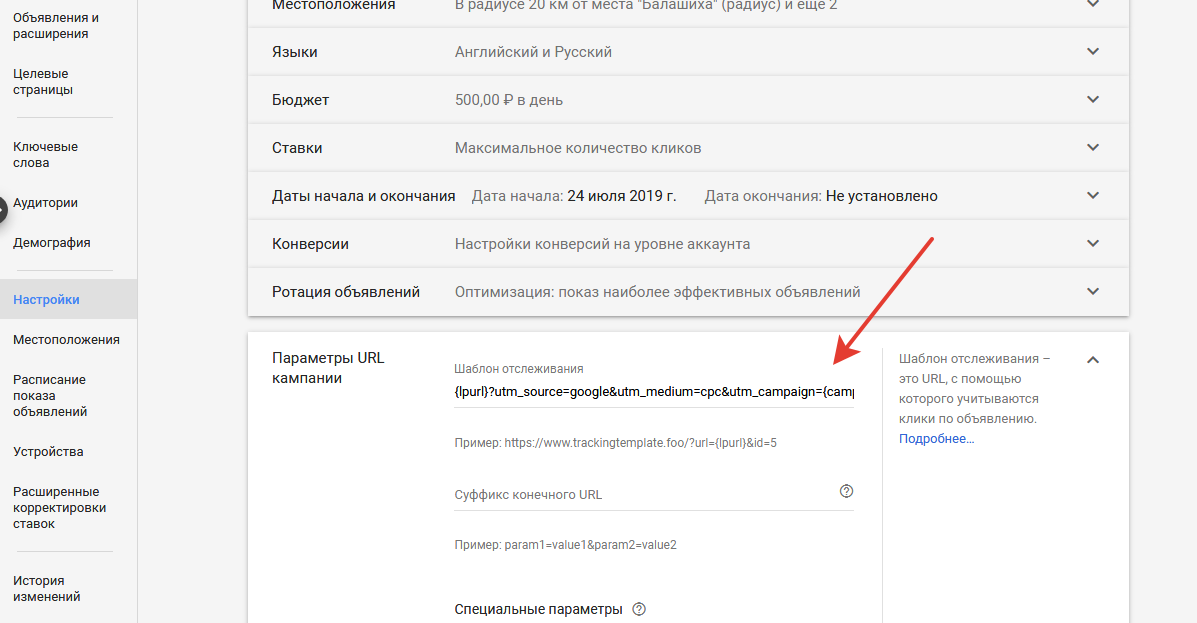Select end date value Не установлено
The image size is (1197, 623).
coord(882,196)
